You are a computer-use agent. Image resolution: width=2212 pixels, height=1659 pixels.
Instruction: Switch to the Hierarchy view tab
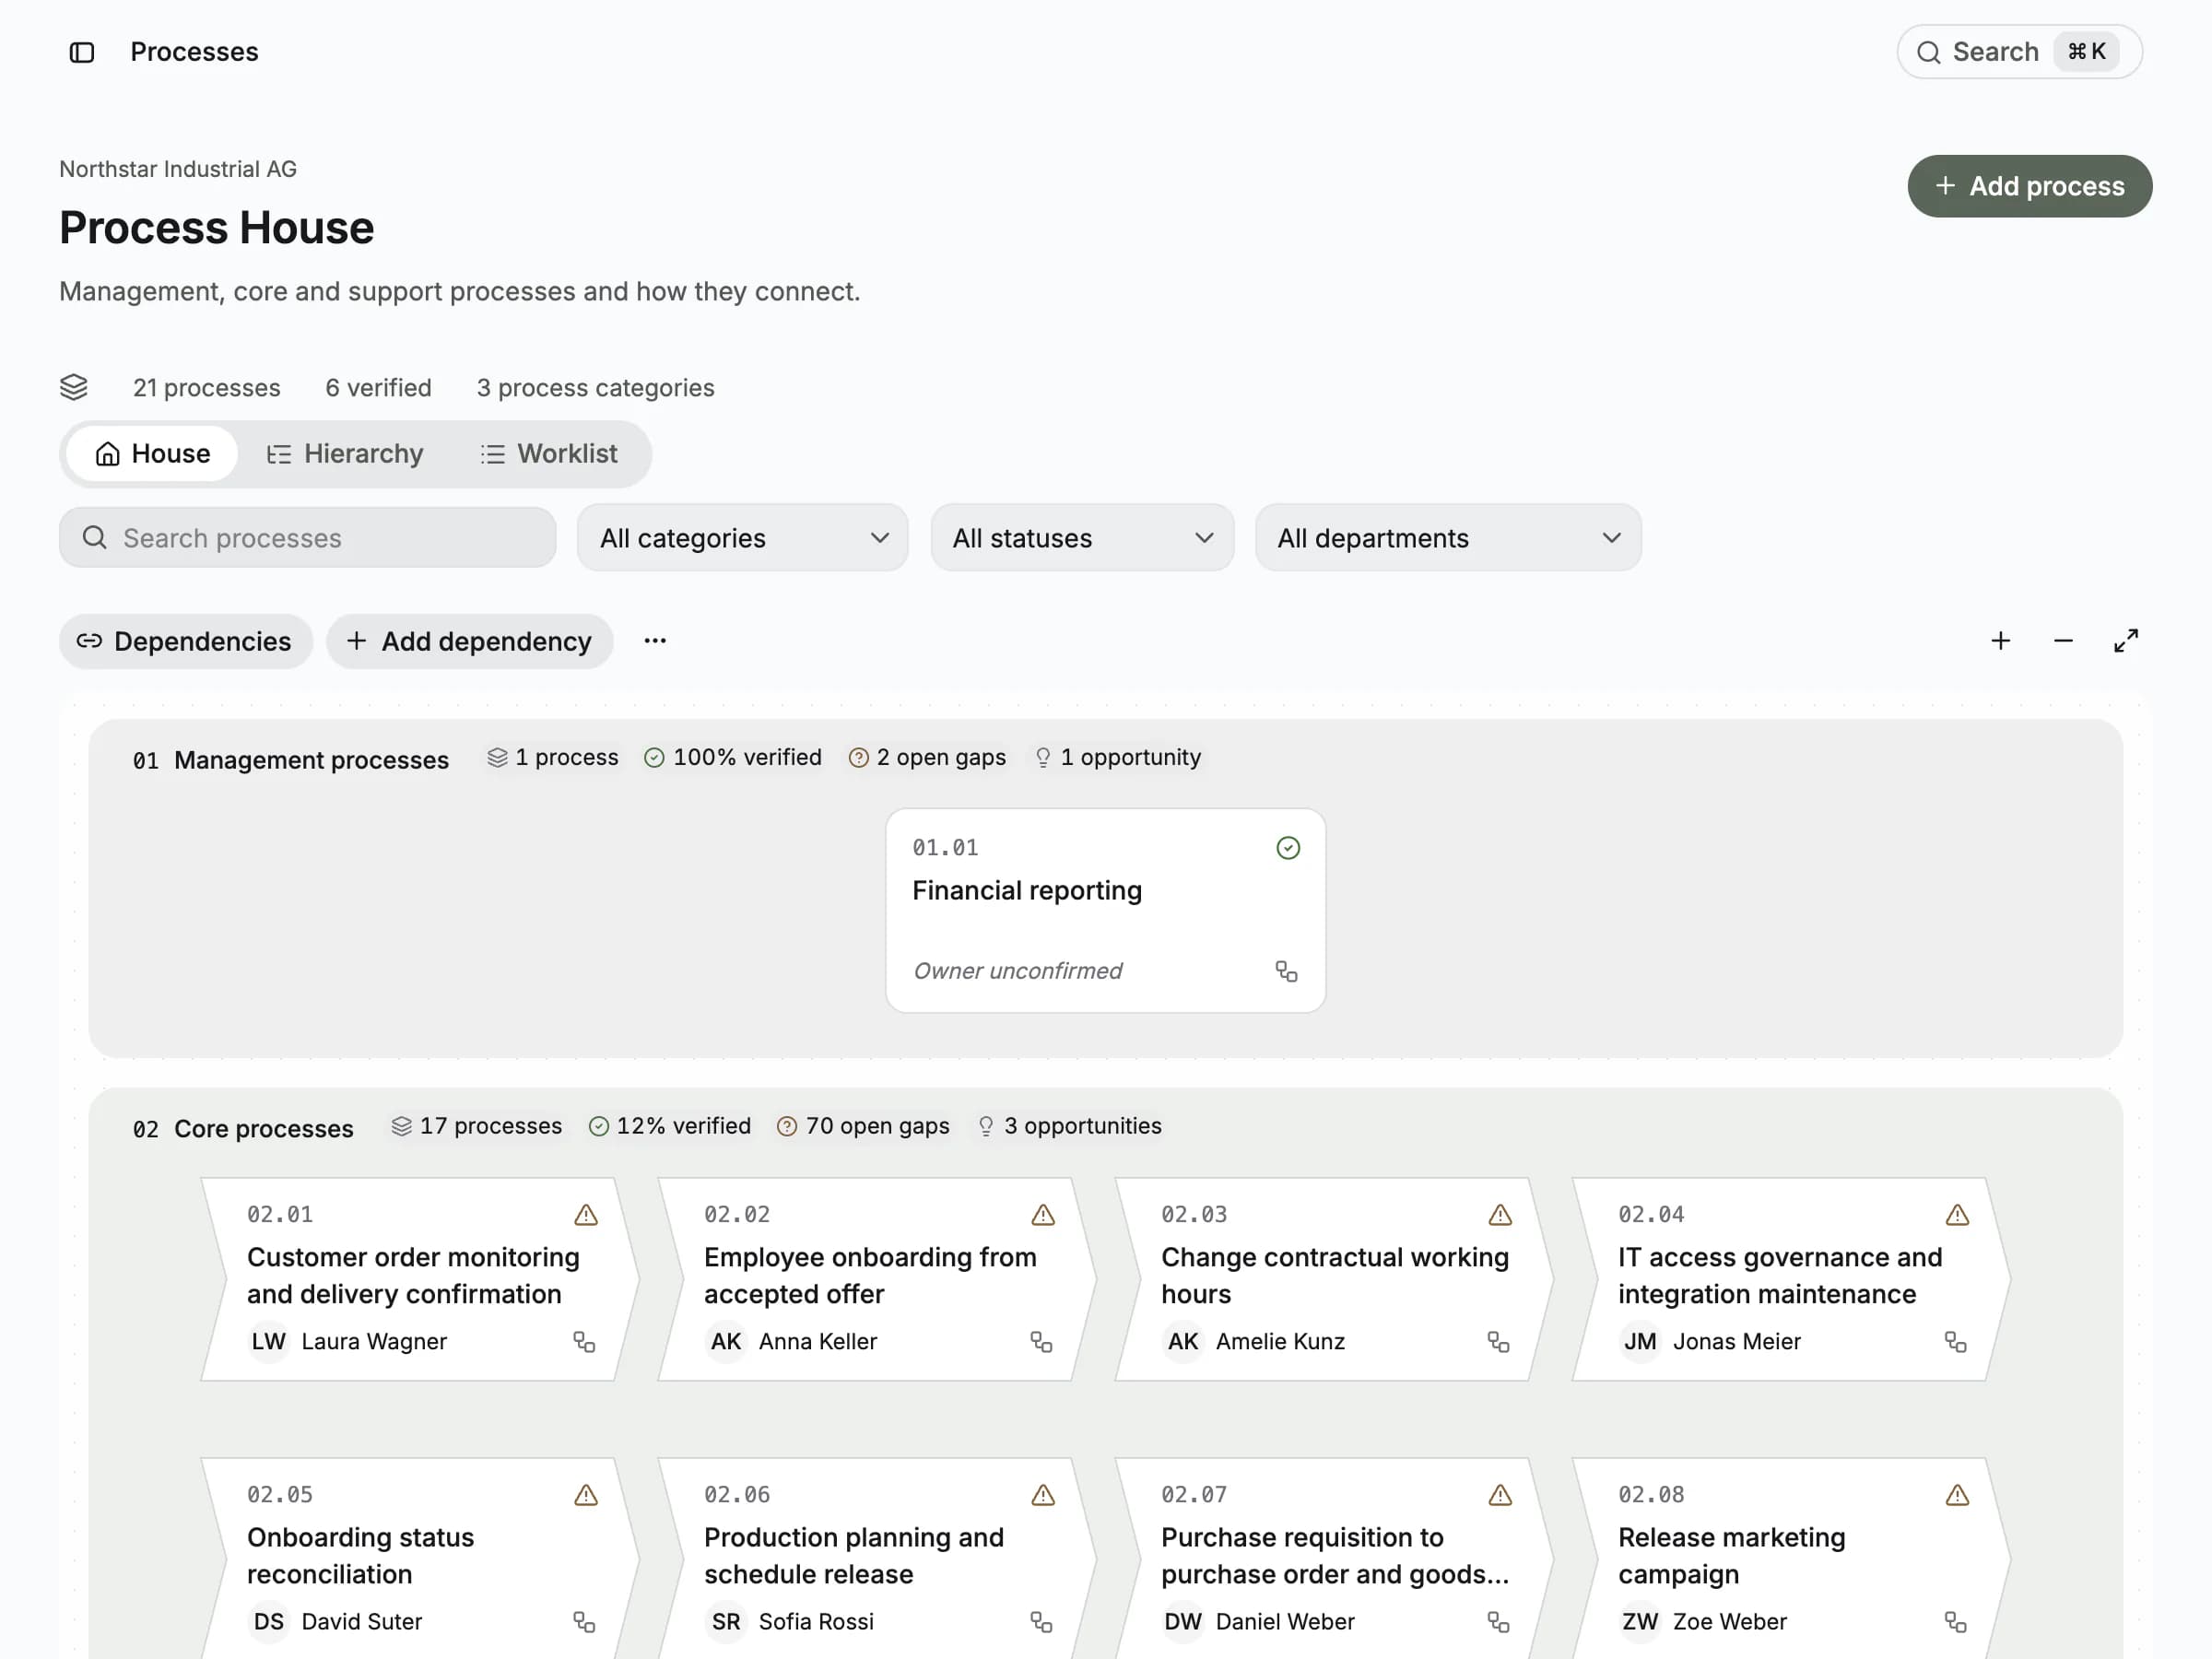pyautogui.click(x=345, y=454)
